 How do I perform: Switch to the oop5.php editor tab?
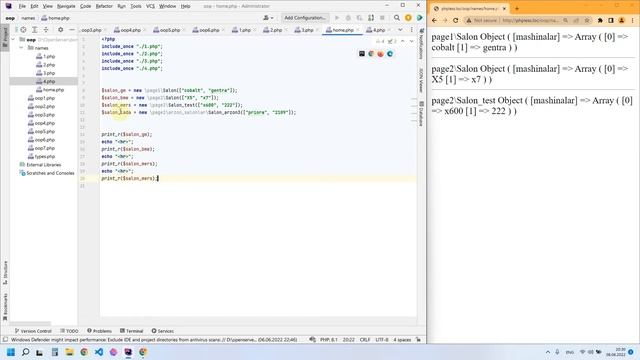pyautogui.click(x=169, y=30)
